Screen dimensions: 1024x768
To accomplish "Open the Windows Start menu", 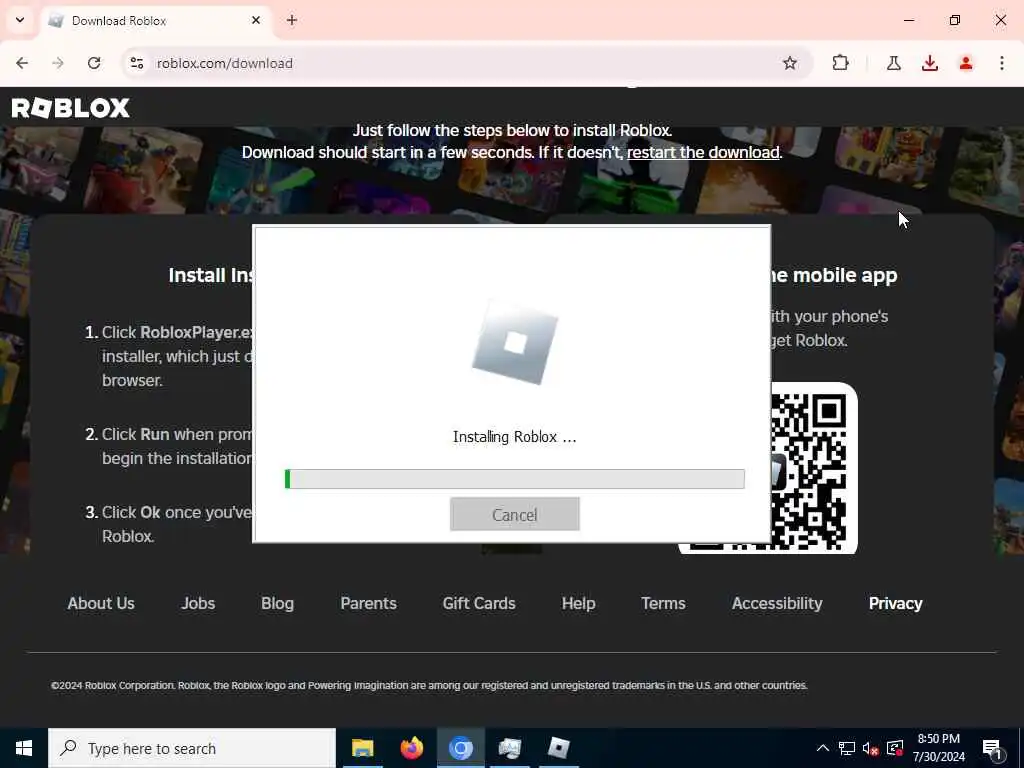I will [24, 748].
